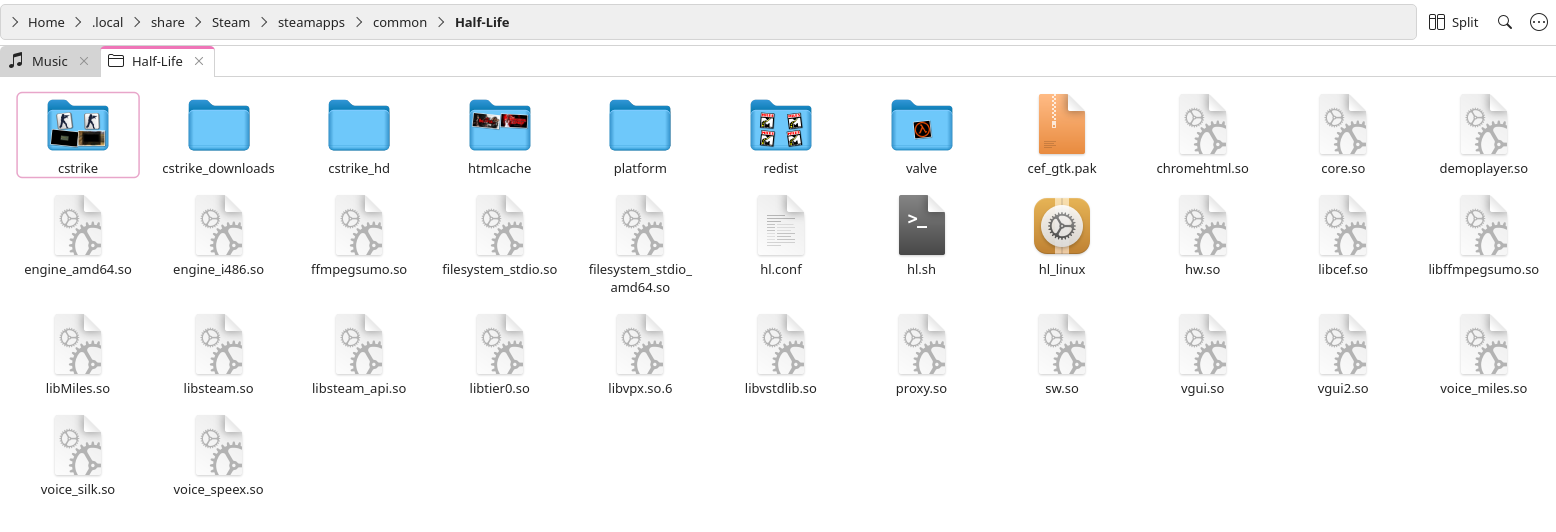
Task: Select the ffmpegsumo.so file icon
Action: coord(359,225)
